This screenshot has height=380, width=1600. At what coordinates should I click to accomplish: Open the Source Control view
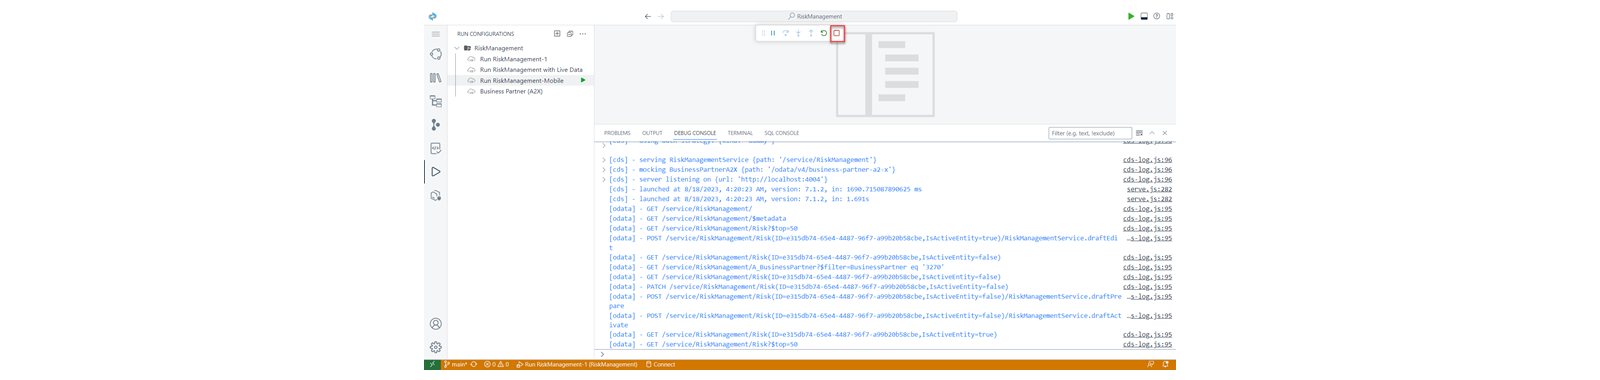point(435,125)
